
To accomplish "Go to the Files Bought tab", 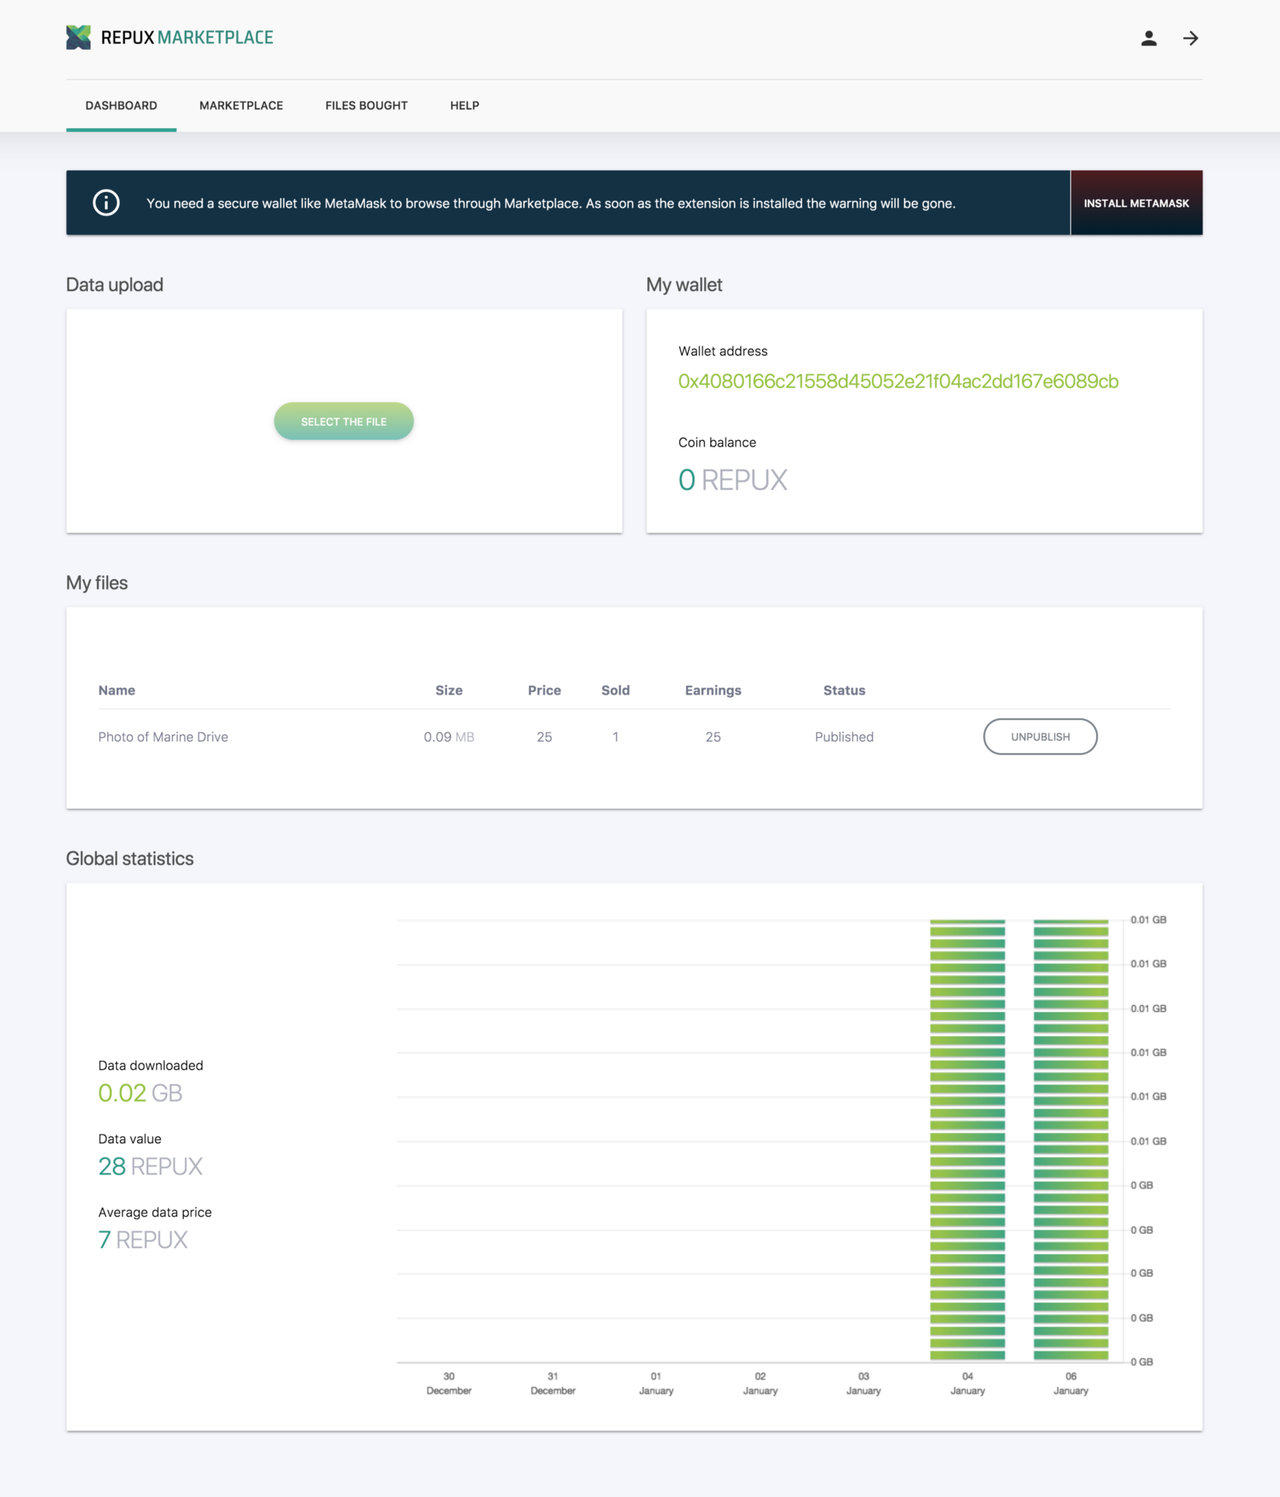I will (x=366, y=105).
